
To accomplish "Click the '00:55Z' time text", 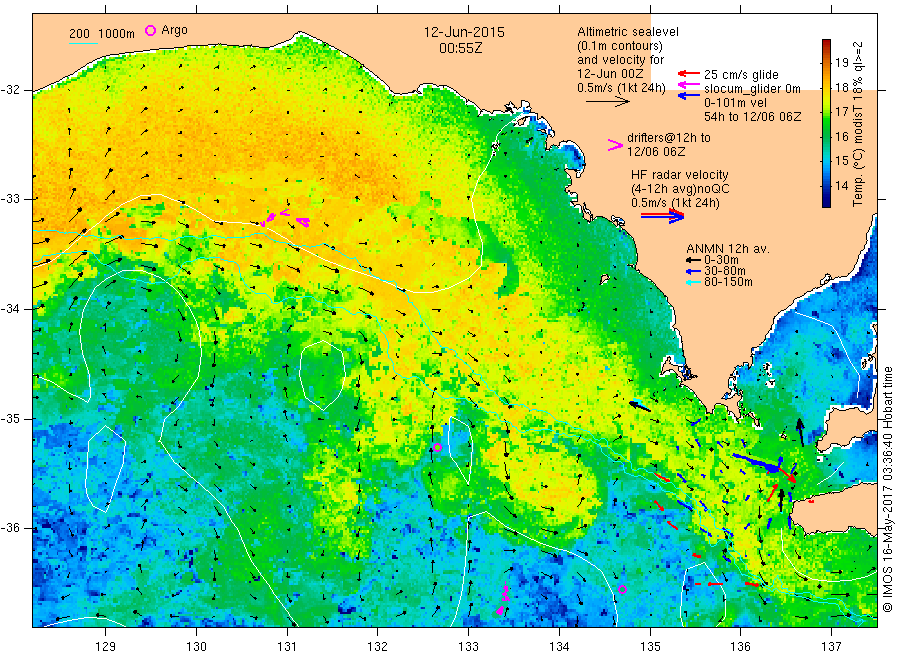I will click(460, 48).
